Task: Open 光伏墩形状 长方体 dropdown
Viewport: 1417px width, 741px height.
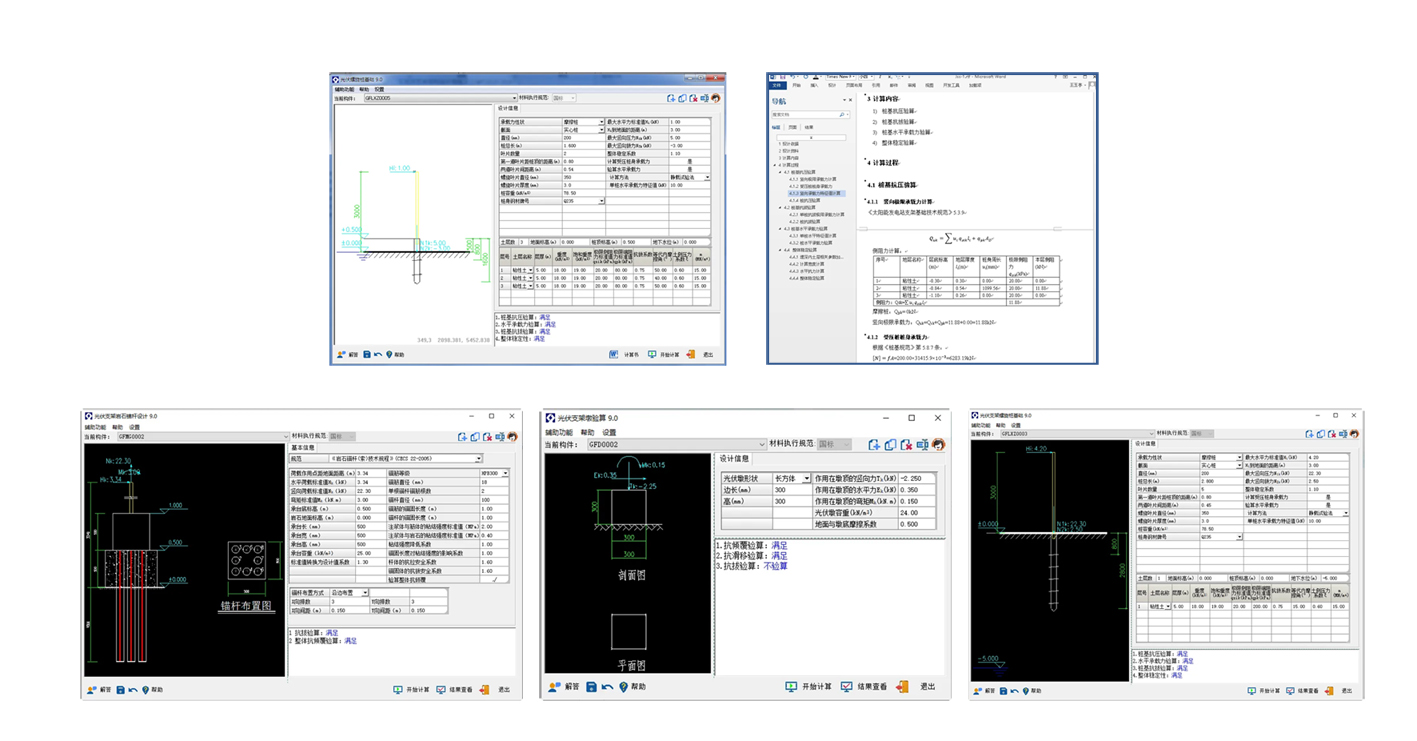Action: (x=806, y=479)
